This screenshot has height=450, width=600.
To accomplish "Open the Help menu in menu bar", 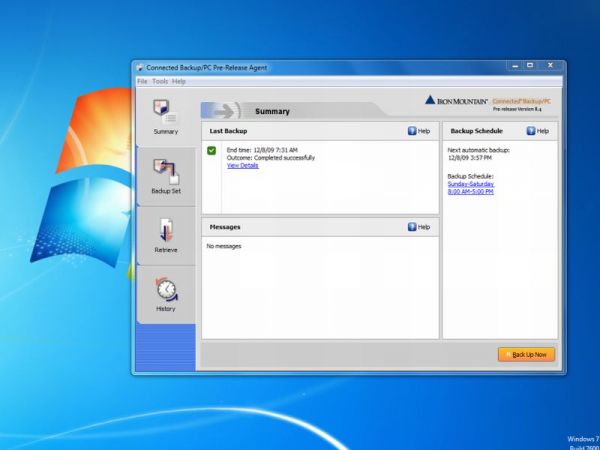I will click(179, 81).
